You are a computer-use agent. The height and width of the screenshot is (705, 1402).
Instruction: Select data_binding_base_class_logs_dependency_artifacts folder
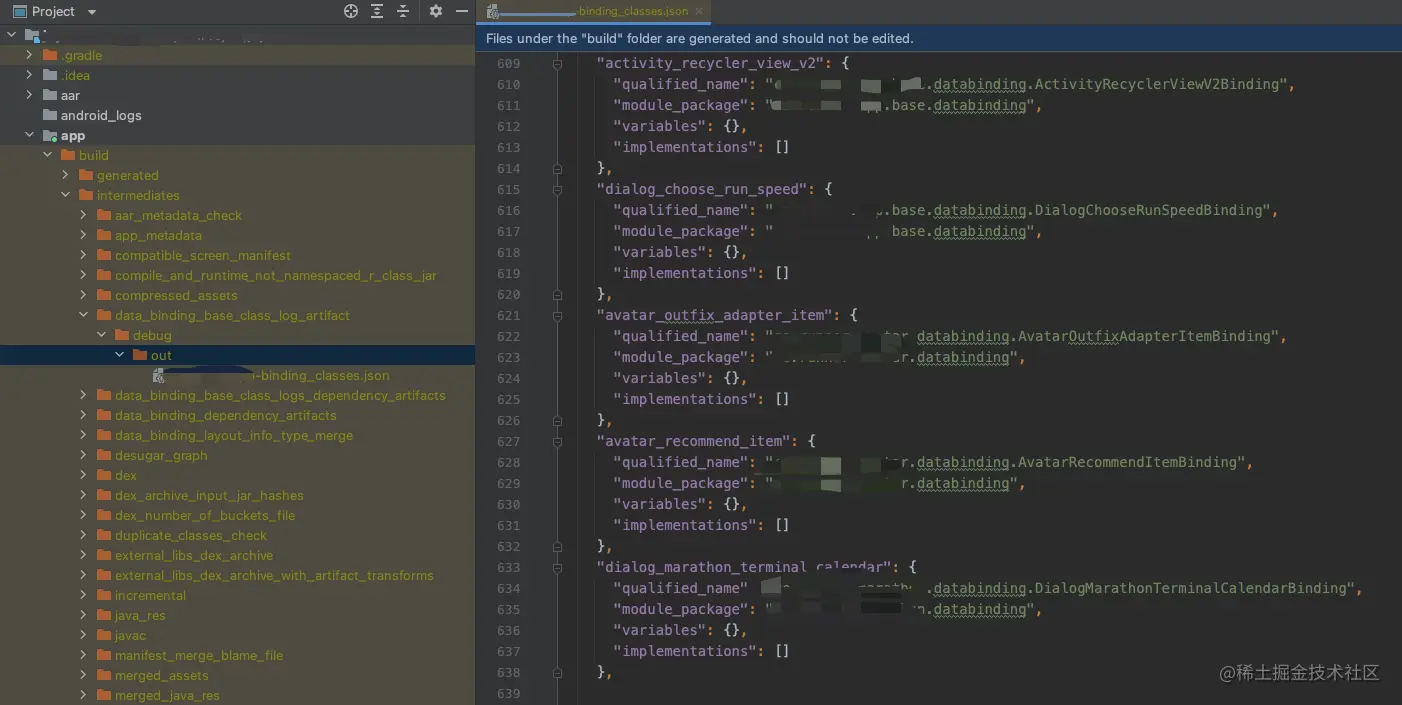tap(280, 395)
